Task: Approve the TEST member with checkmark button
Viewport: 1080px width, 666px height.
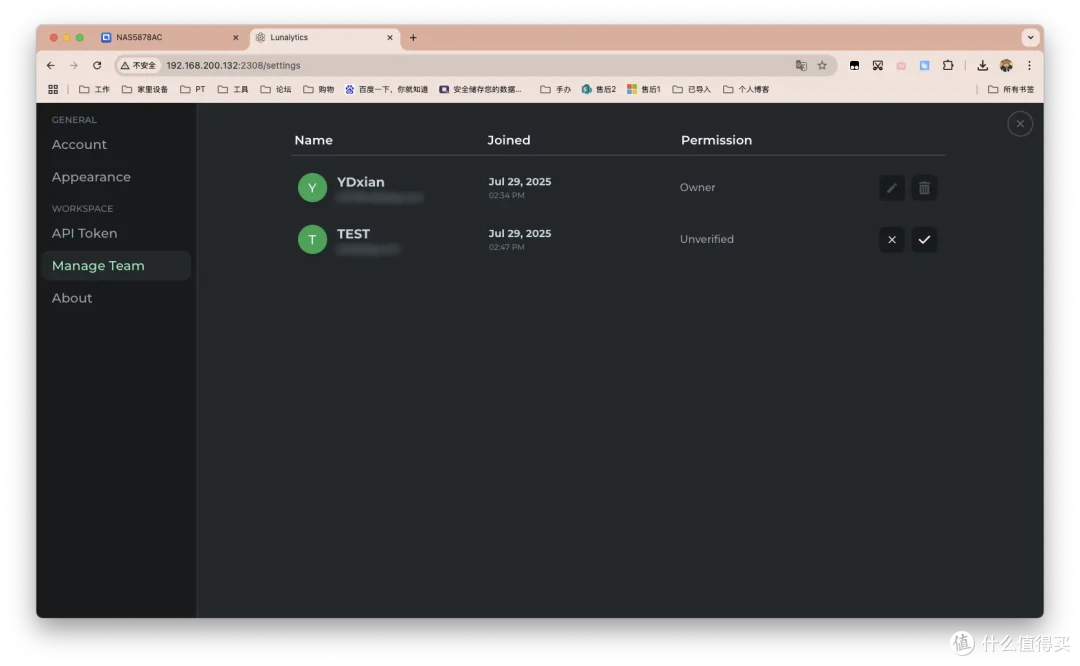Action: pyautogui.click(x=924, y=240)
